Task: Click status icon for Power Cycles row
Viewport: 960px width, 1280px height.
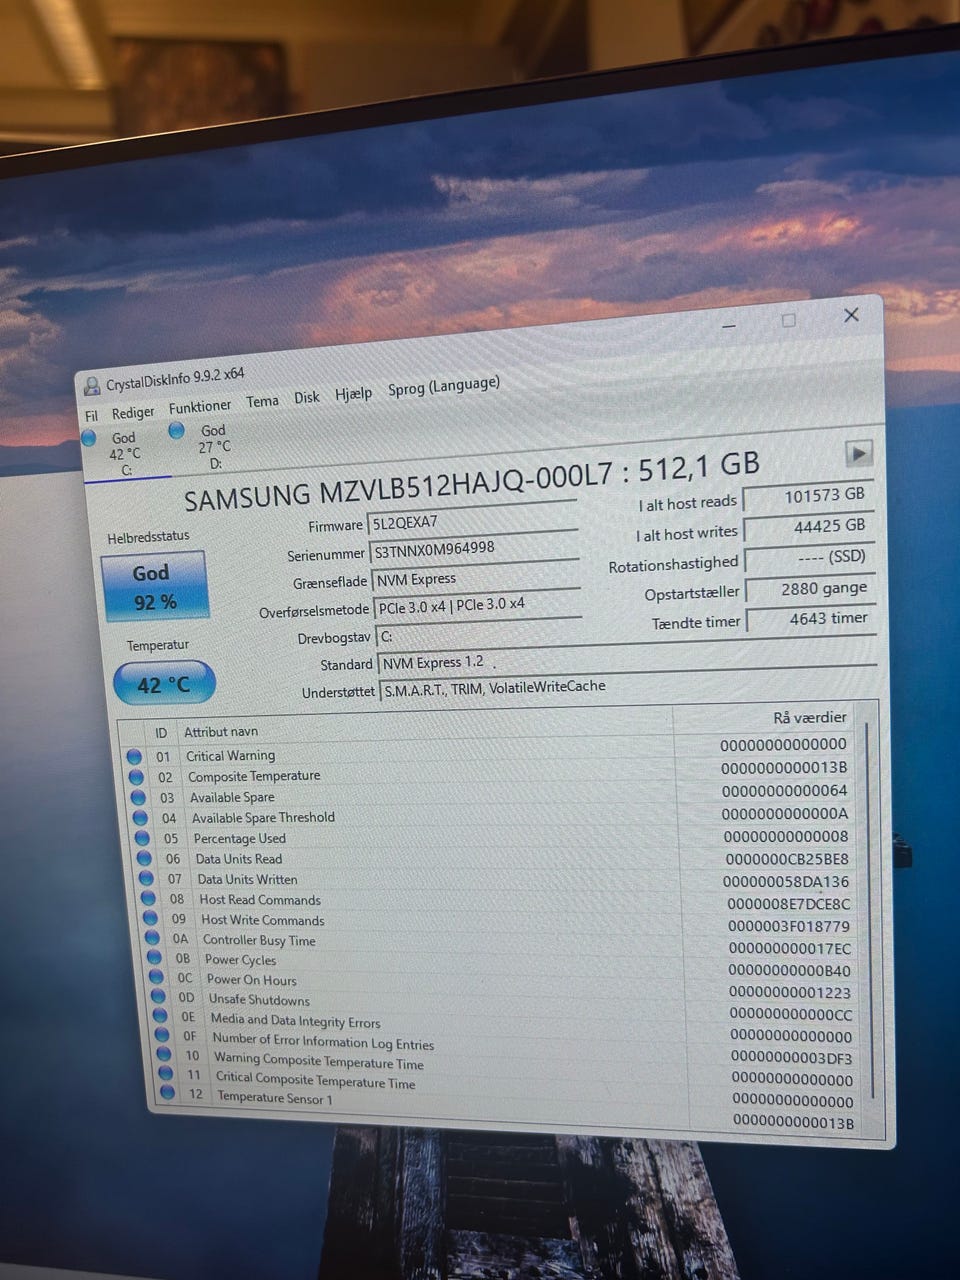Action: pyautogui.click(x=154, y=958)
